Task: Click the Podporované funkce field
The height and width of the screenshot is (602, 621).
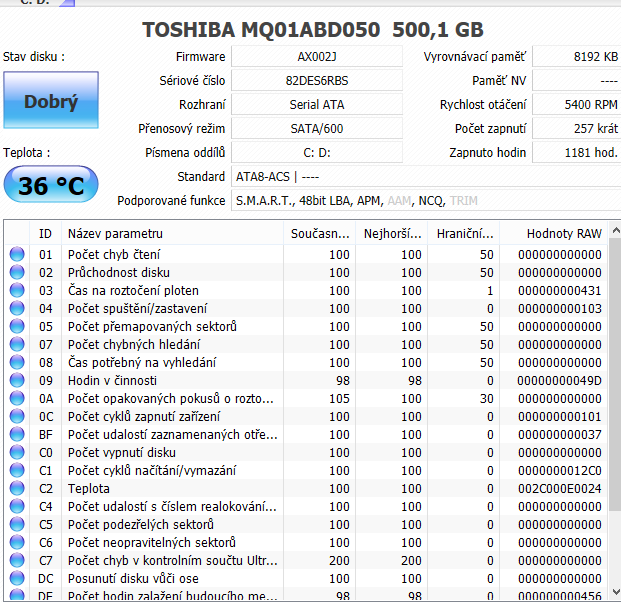Action: tap(426, 200)
